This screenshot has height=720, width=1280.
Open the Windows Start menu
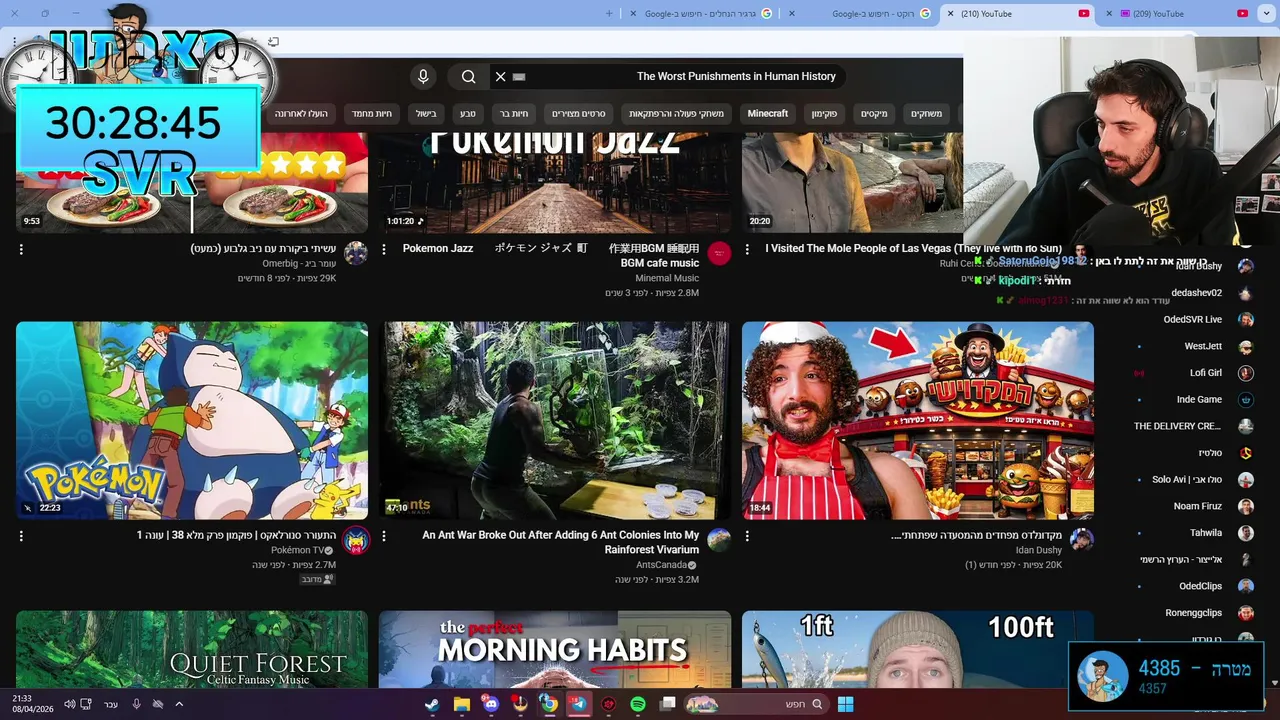click(x=845, y=704)
